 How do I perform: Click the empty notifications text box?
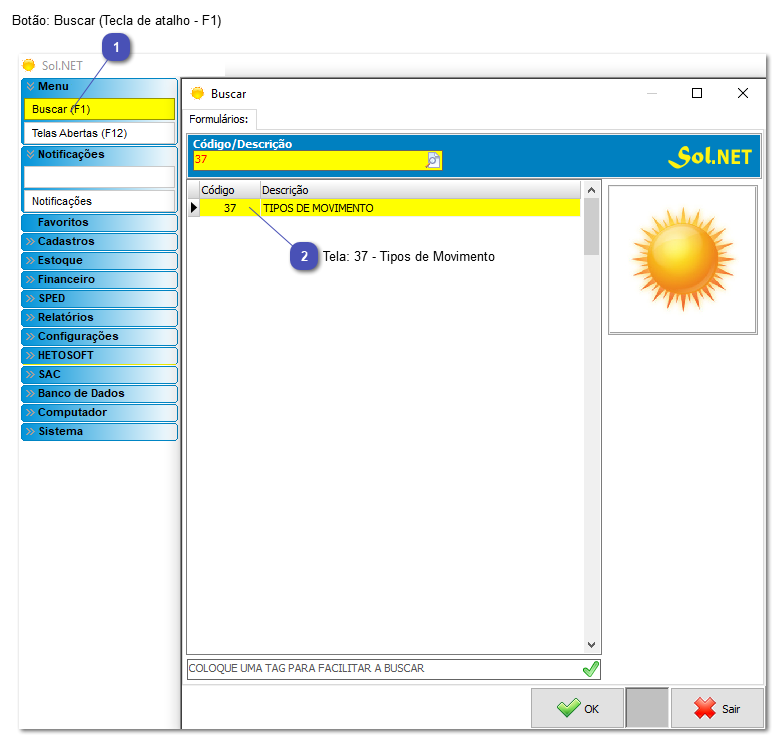point(99,177)
